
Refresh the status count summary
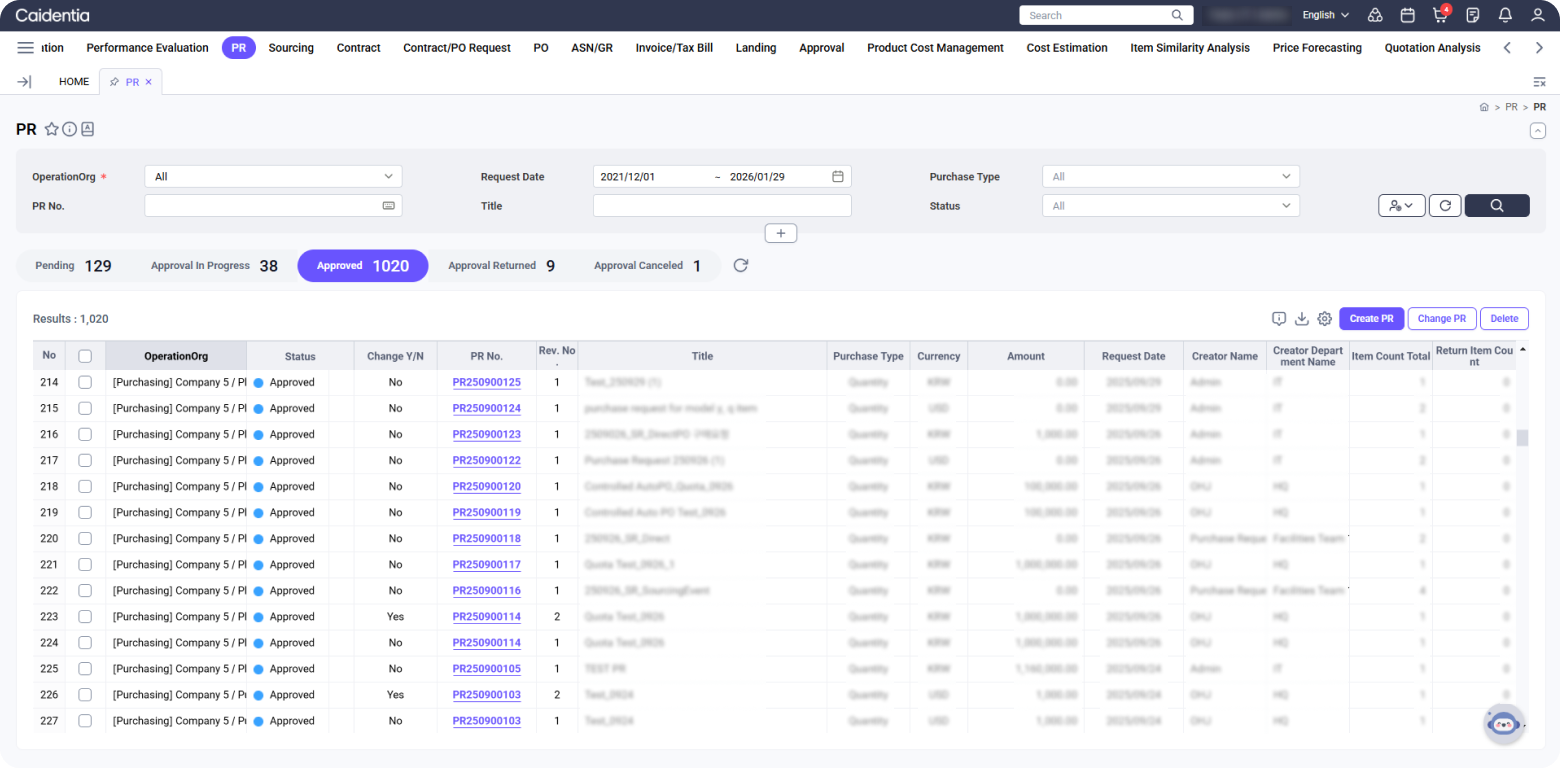pyautogui.click(x=741, y=266)
